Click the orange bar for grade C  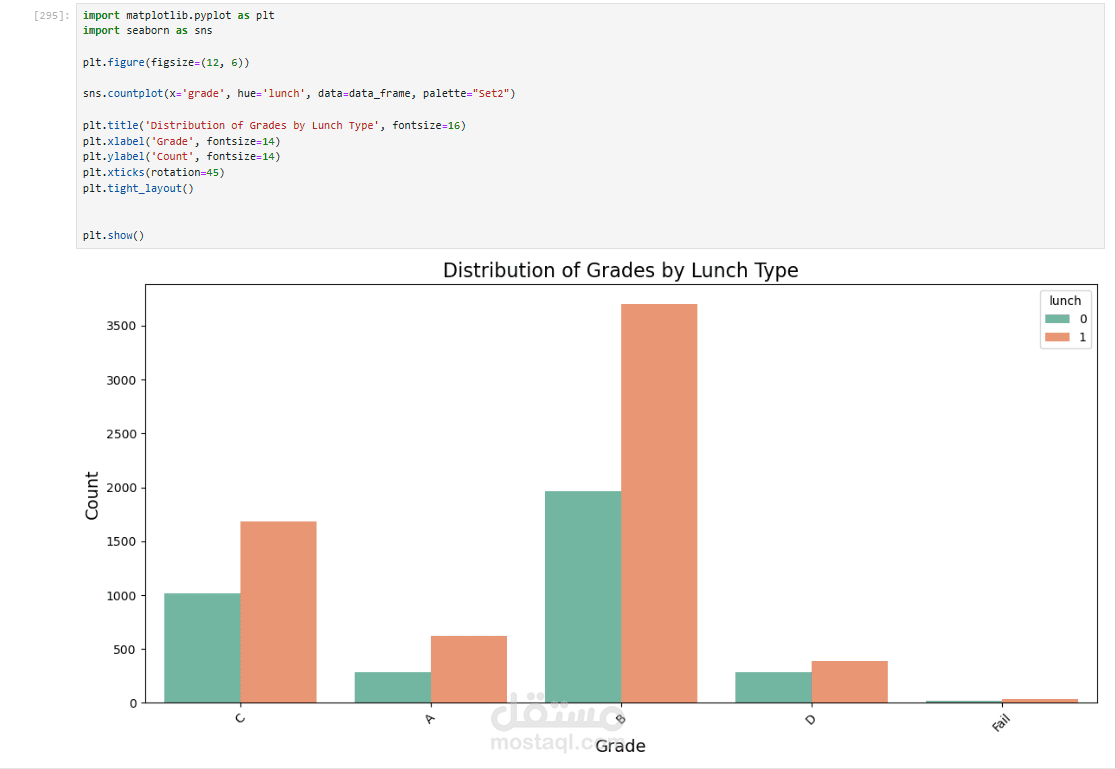pos(278,611)
